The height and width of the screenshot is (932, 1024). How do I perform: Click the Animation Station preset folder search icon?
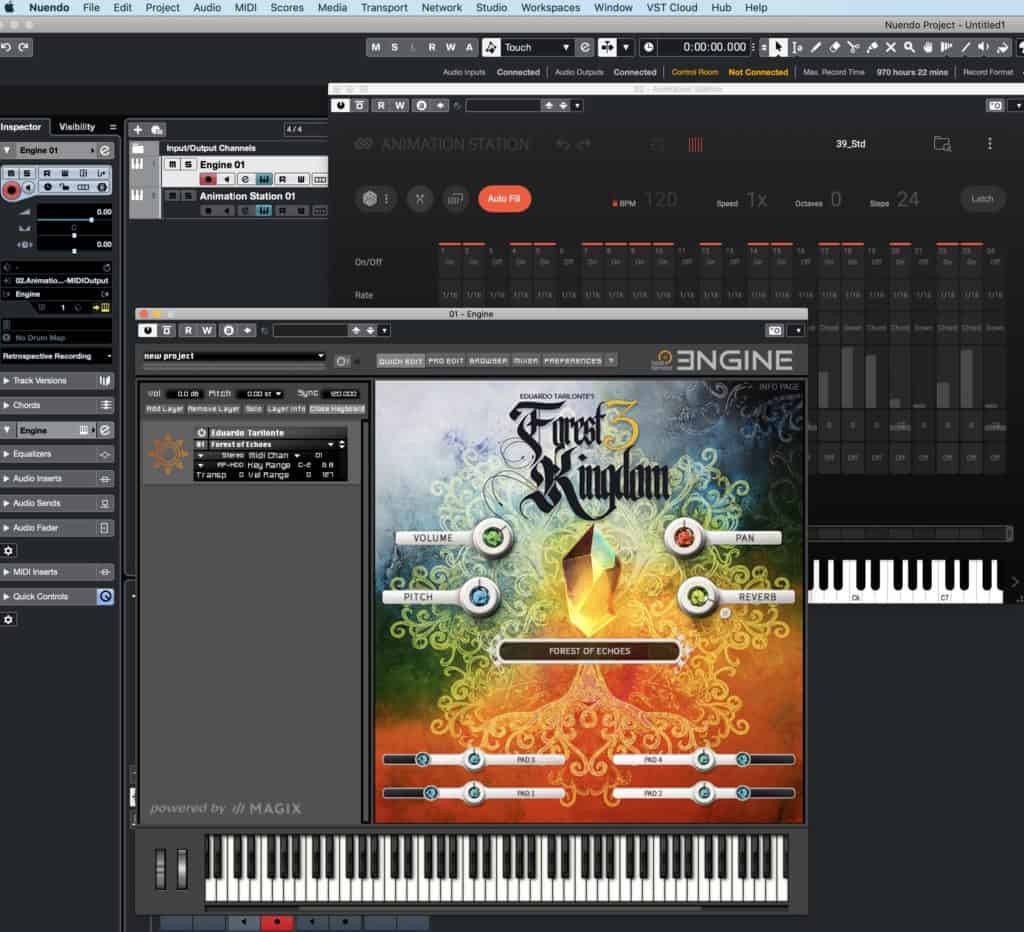coord(942,144)
